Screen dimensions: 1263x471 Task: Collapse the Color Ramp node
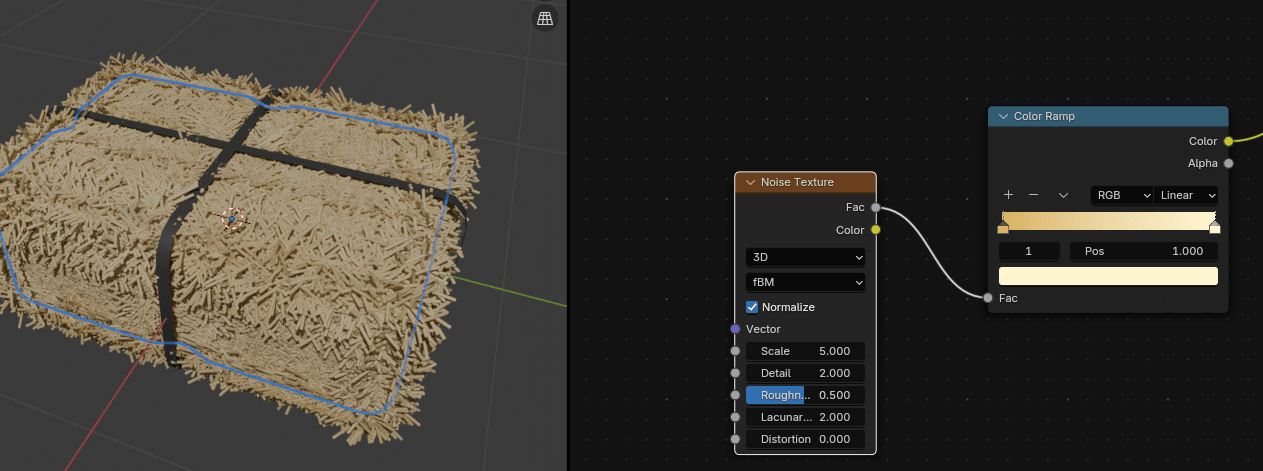pyautogui.click(x=1003, y=117)
